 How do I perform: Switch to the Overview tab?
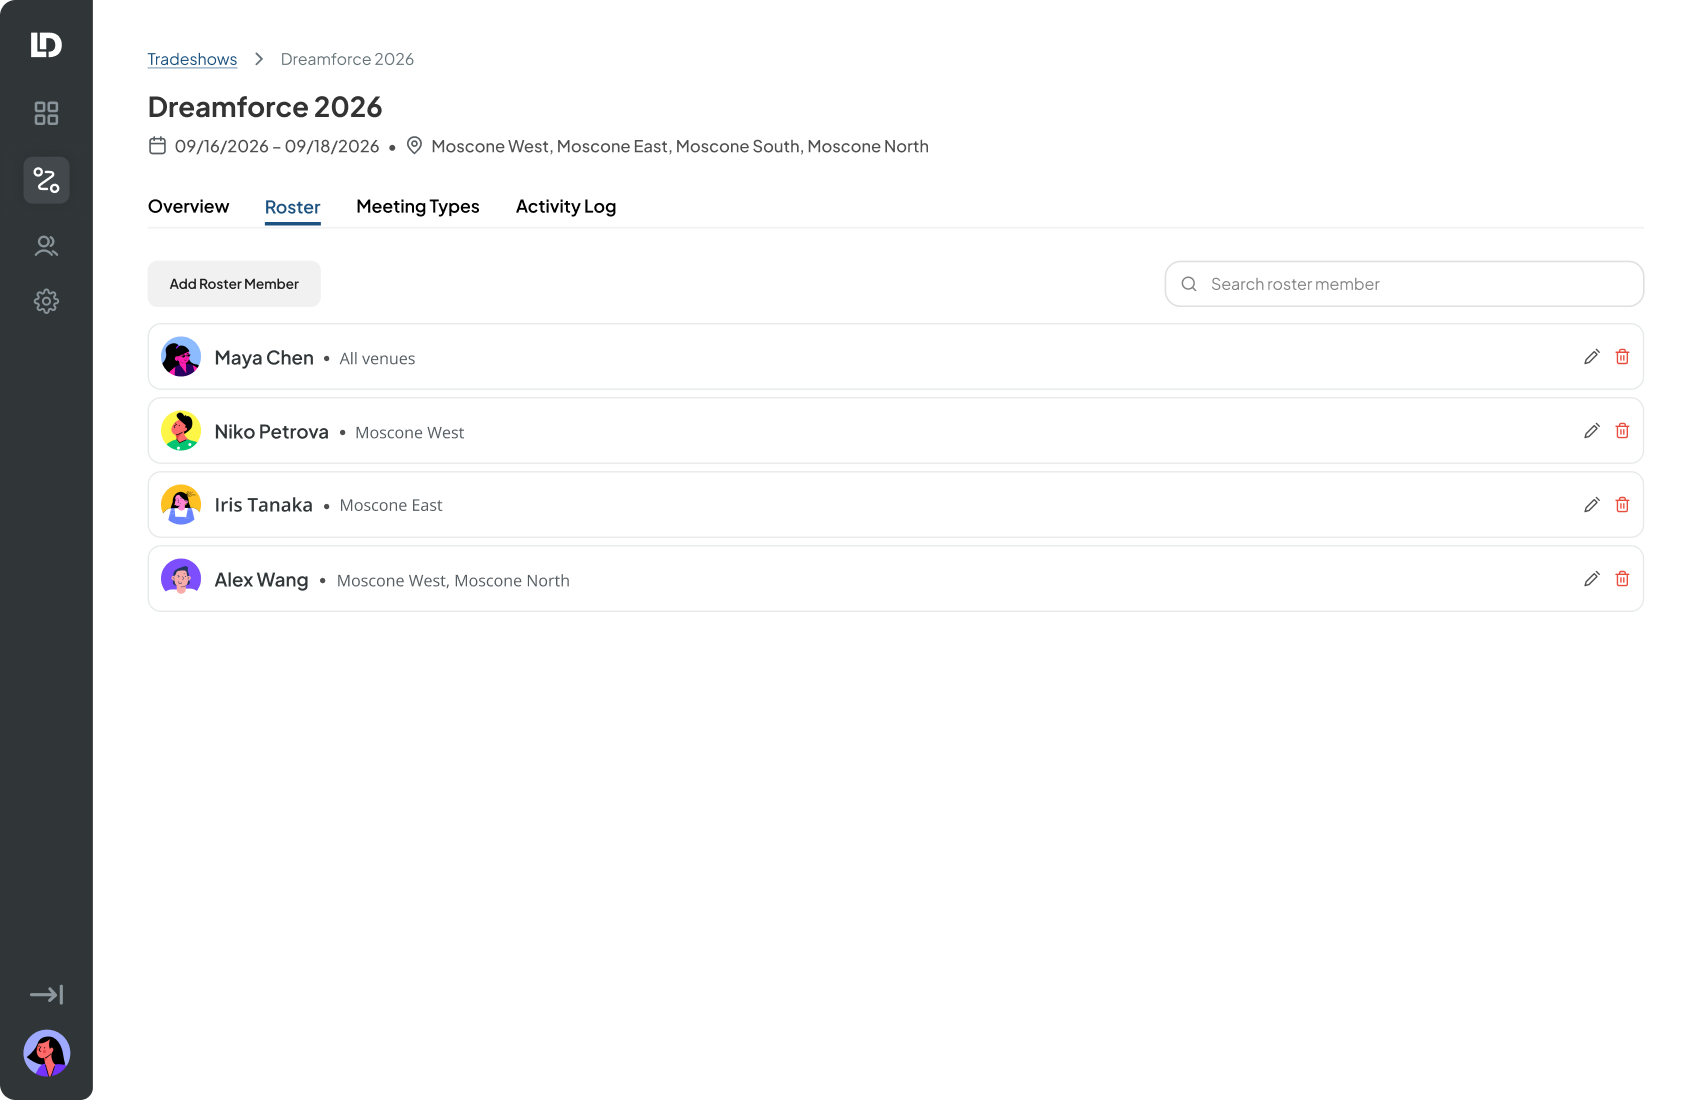click(188, 206)
